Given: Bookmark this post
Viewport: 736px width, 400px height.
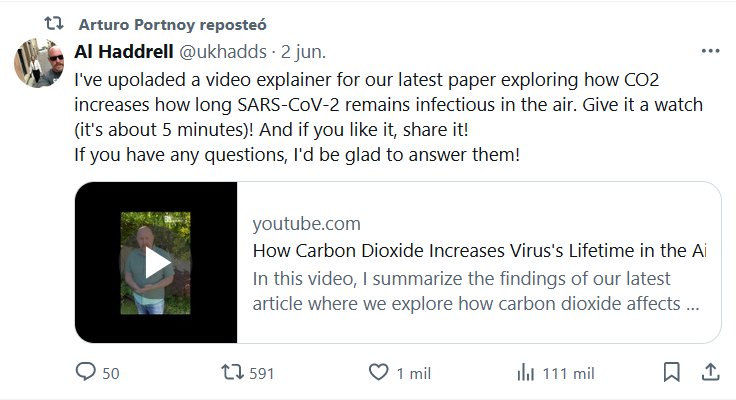Looking at the screenshot, I should 673,373.
